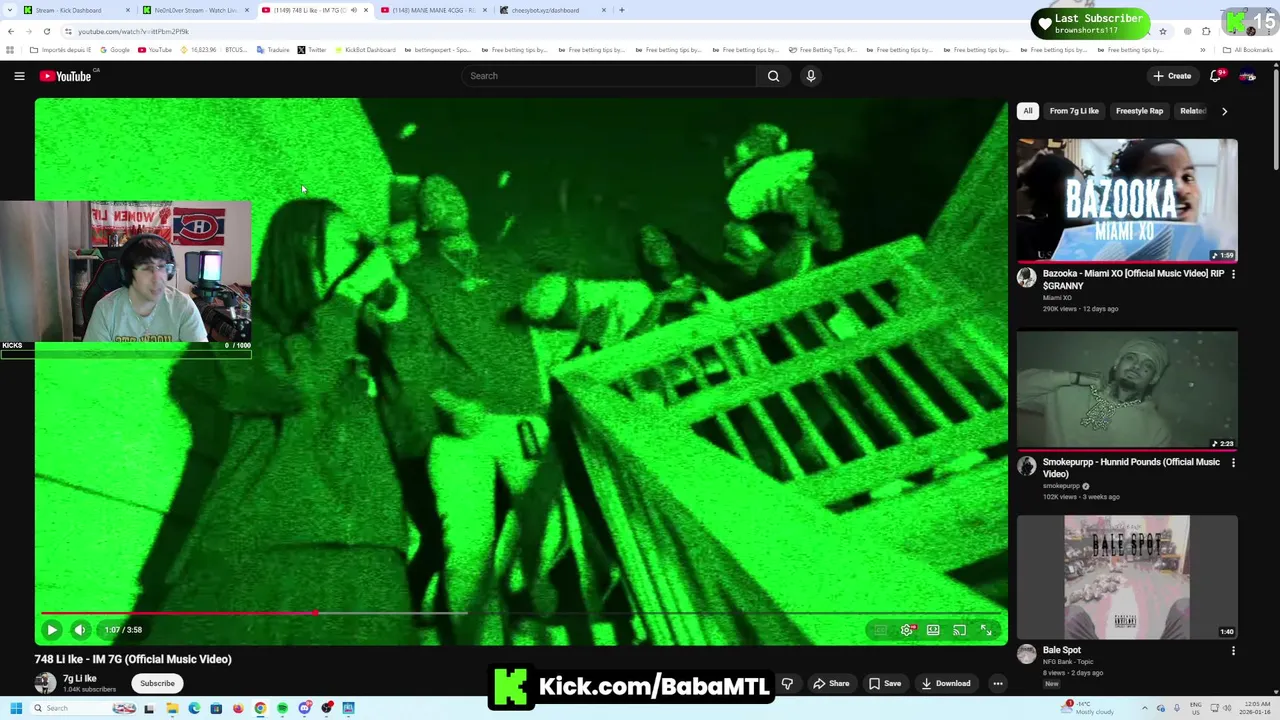
Task: Subscribe to 7g Li Ike channel
Action: point(157,683)
